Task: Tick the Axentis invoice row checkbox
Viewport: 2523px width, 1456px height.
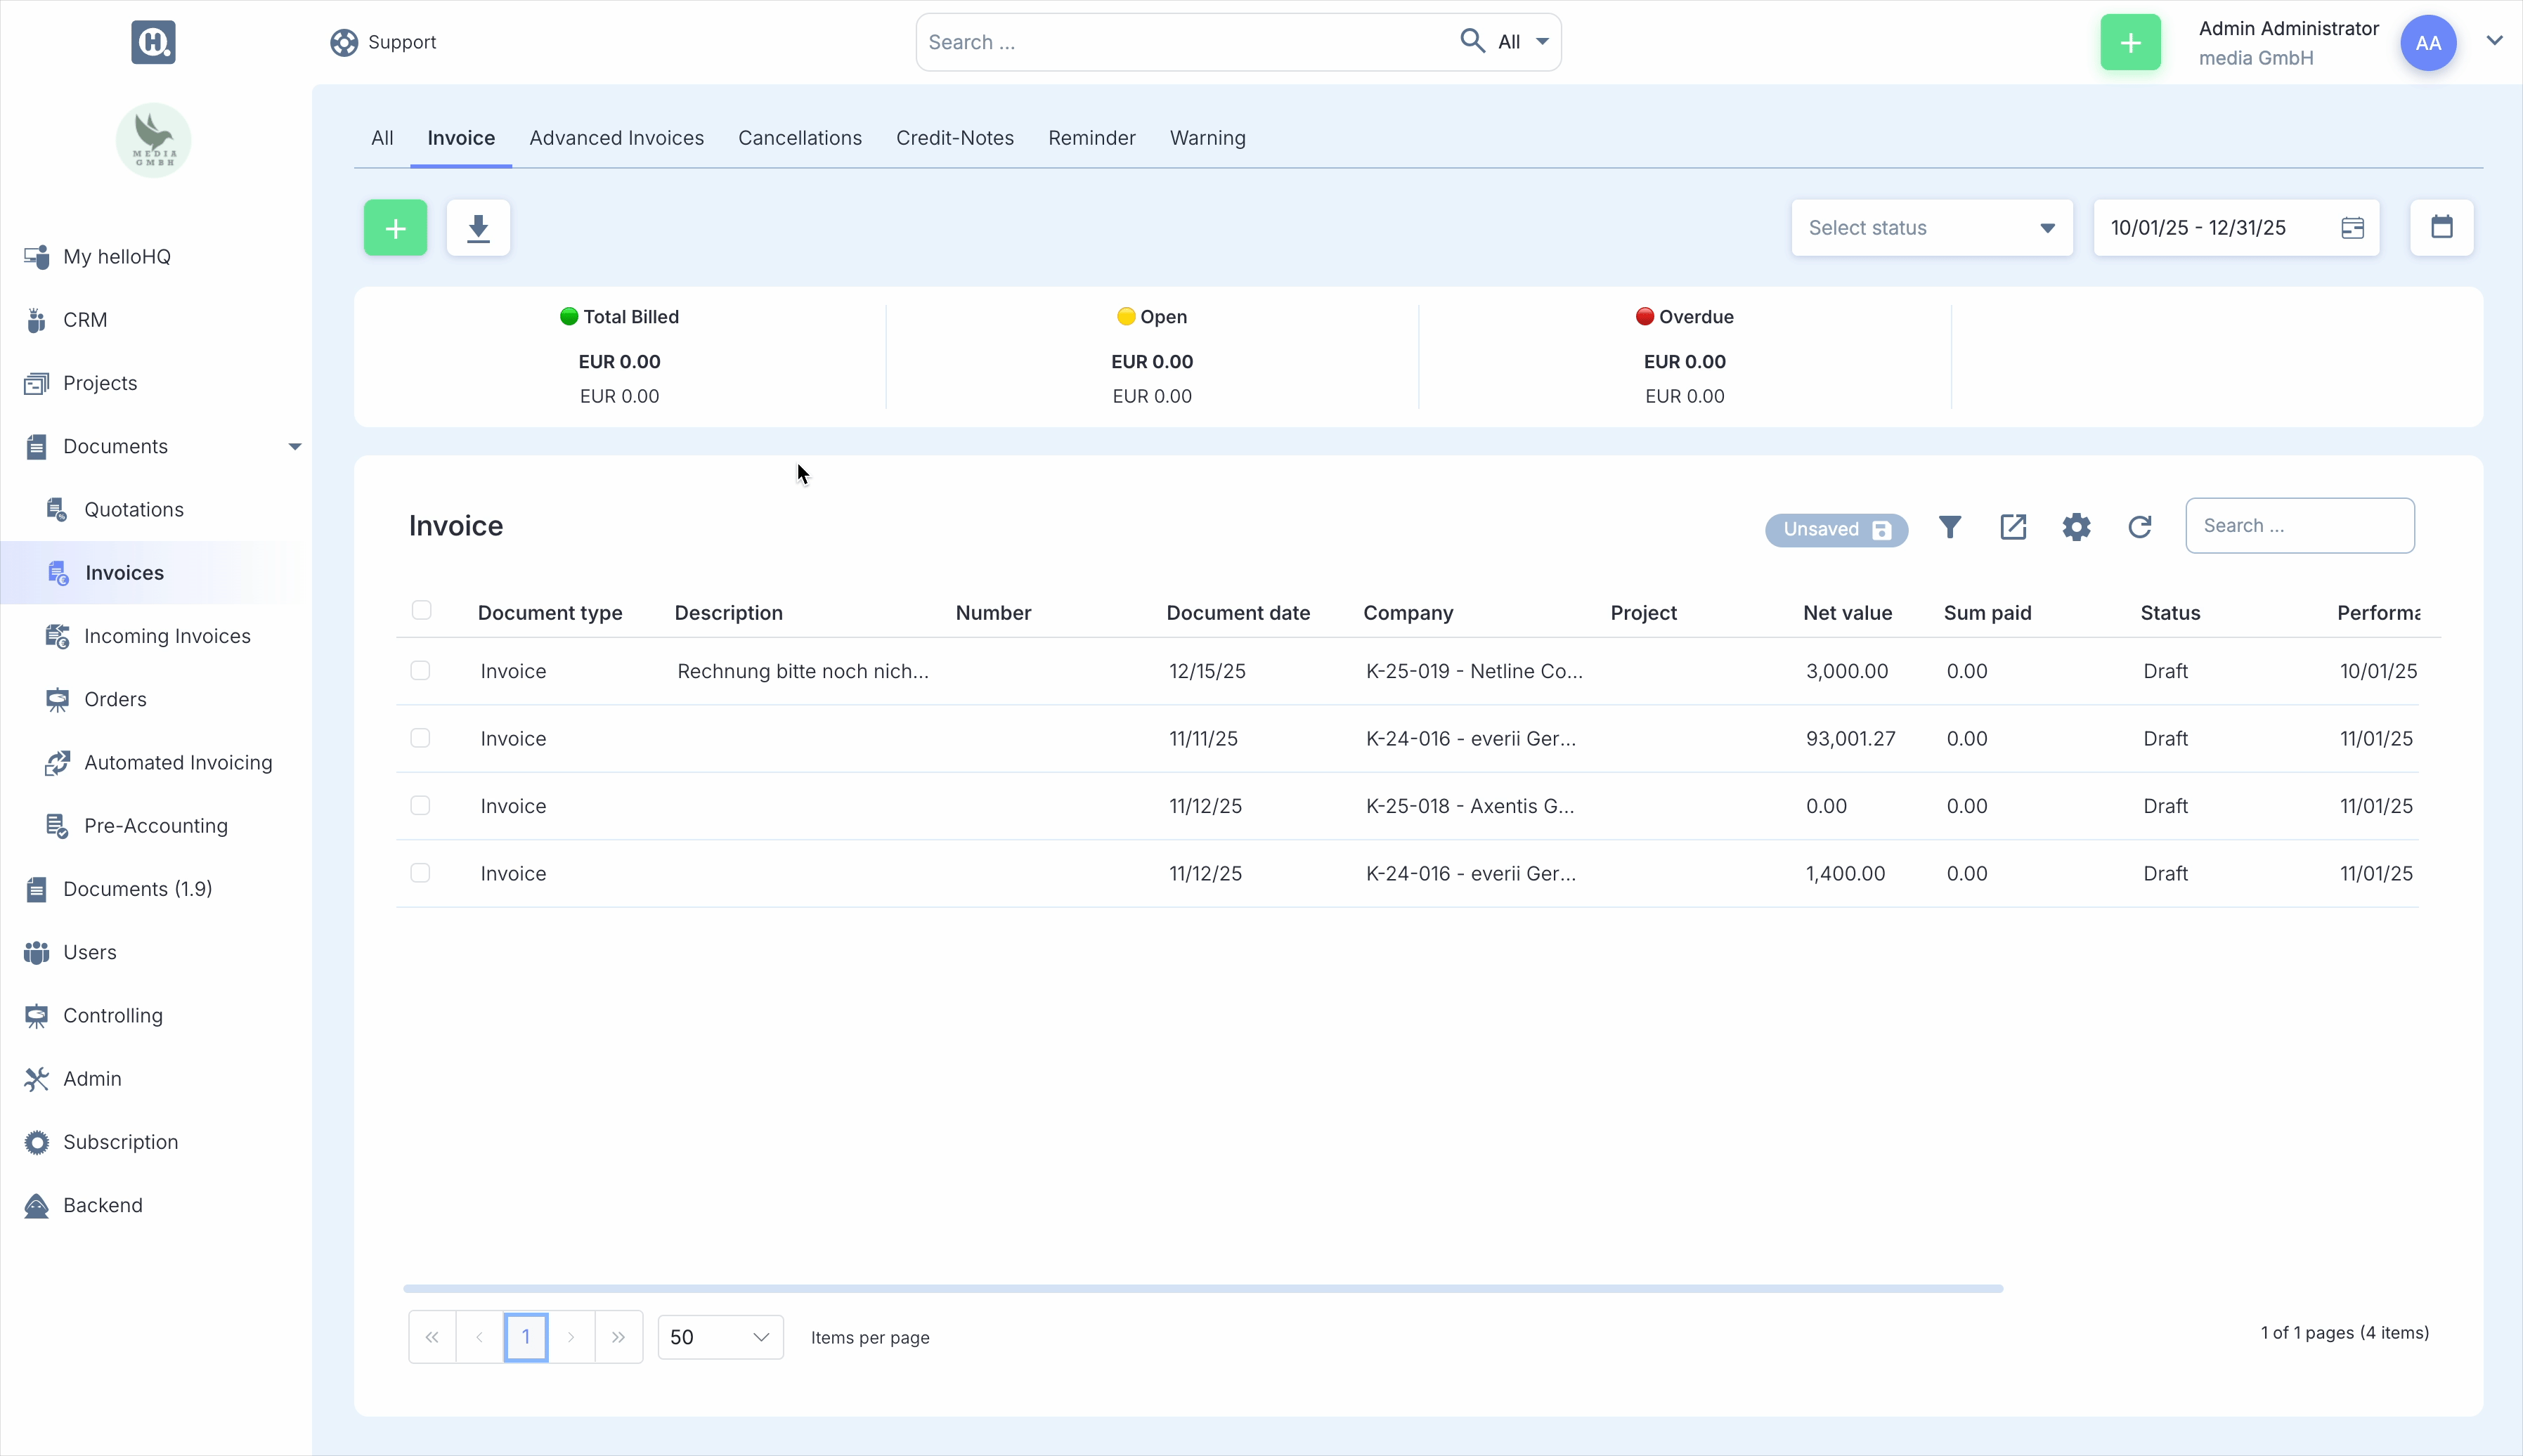Action: [x=420, y=805]
